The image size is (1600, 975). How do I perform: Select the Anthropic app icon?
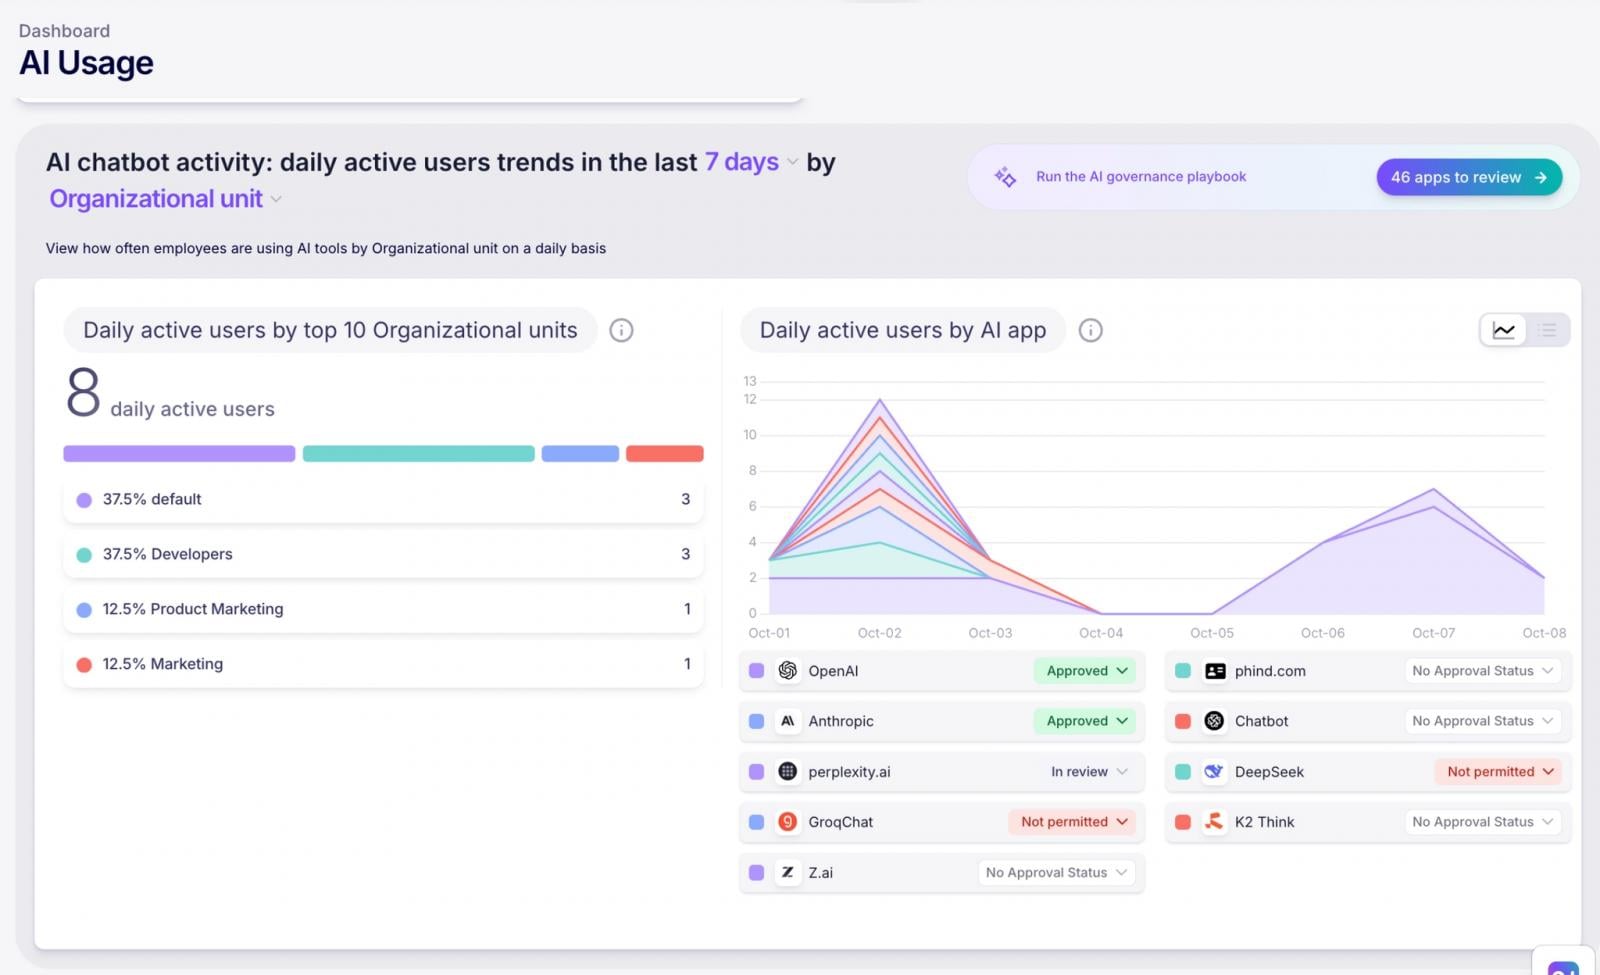pyautogui.click(x=788, y=720)
